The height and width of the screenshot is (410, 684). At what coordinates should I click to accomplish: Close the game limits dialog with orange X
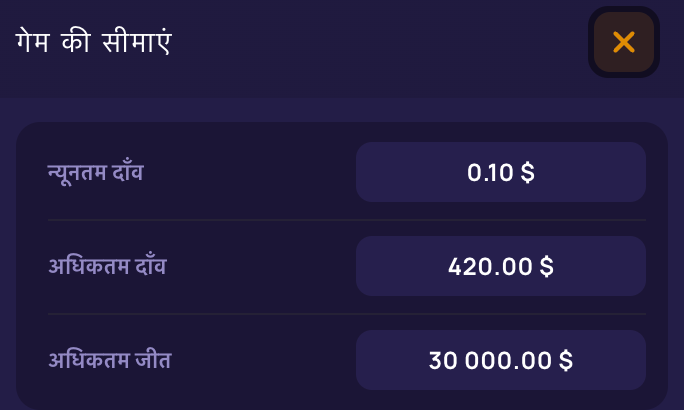point(624,42)
